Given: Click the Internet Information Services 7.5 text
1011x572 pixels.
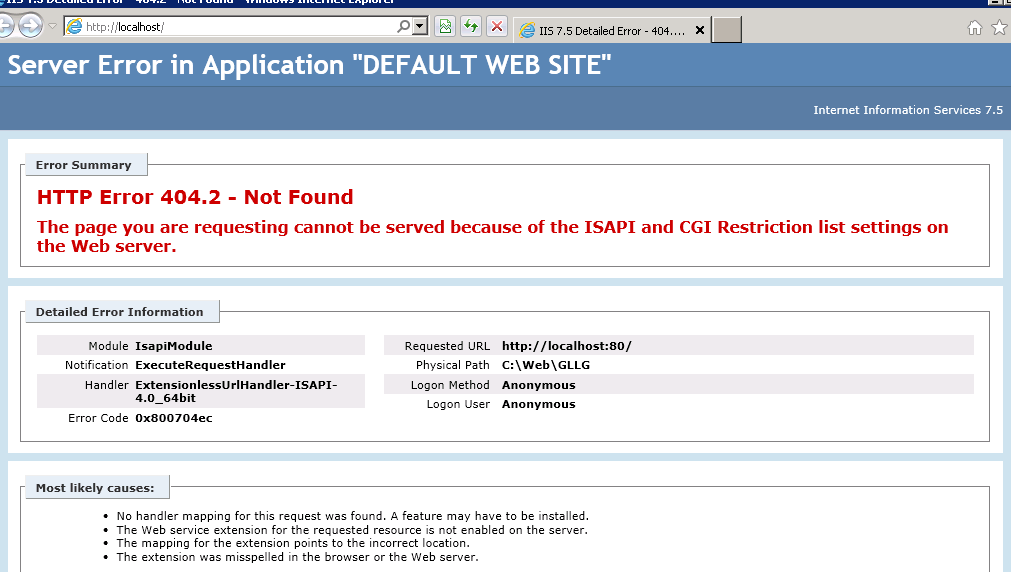Looking at the screenshot, I should pos(908,110).
